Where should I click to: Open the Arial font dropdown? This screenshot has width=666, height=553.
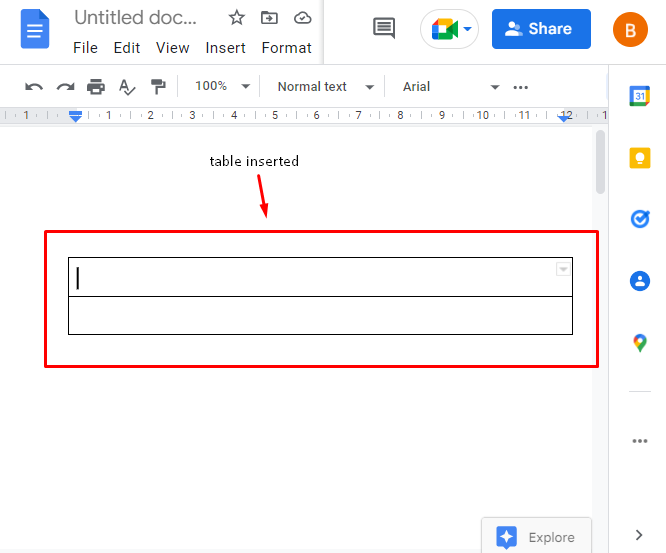[450, 87]
